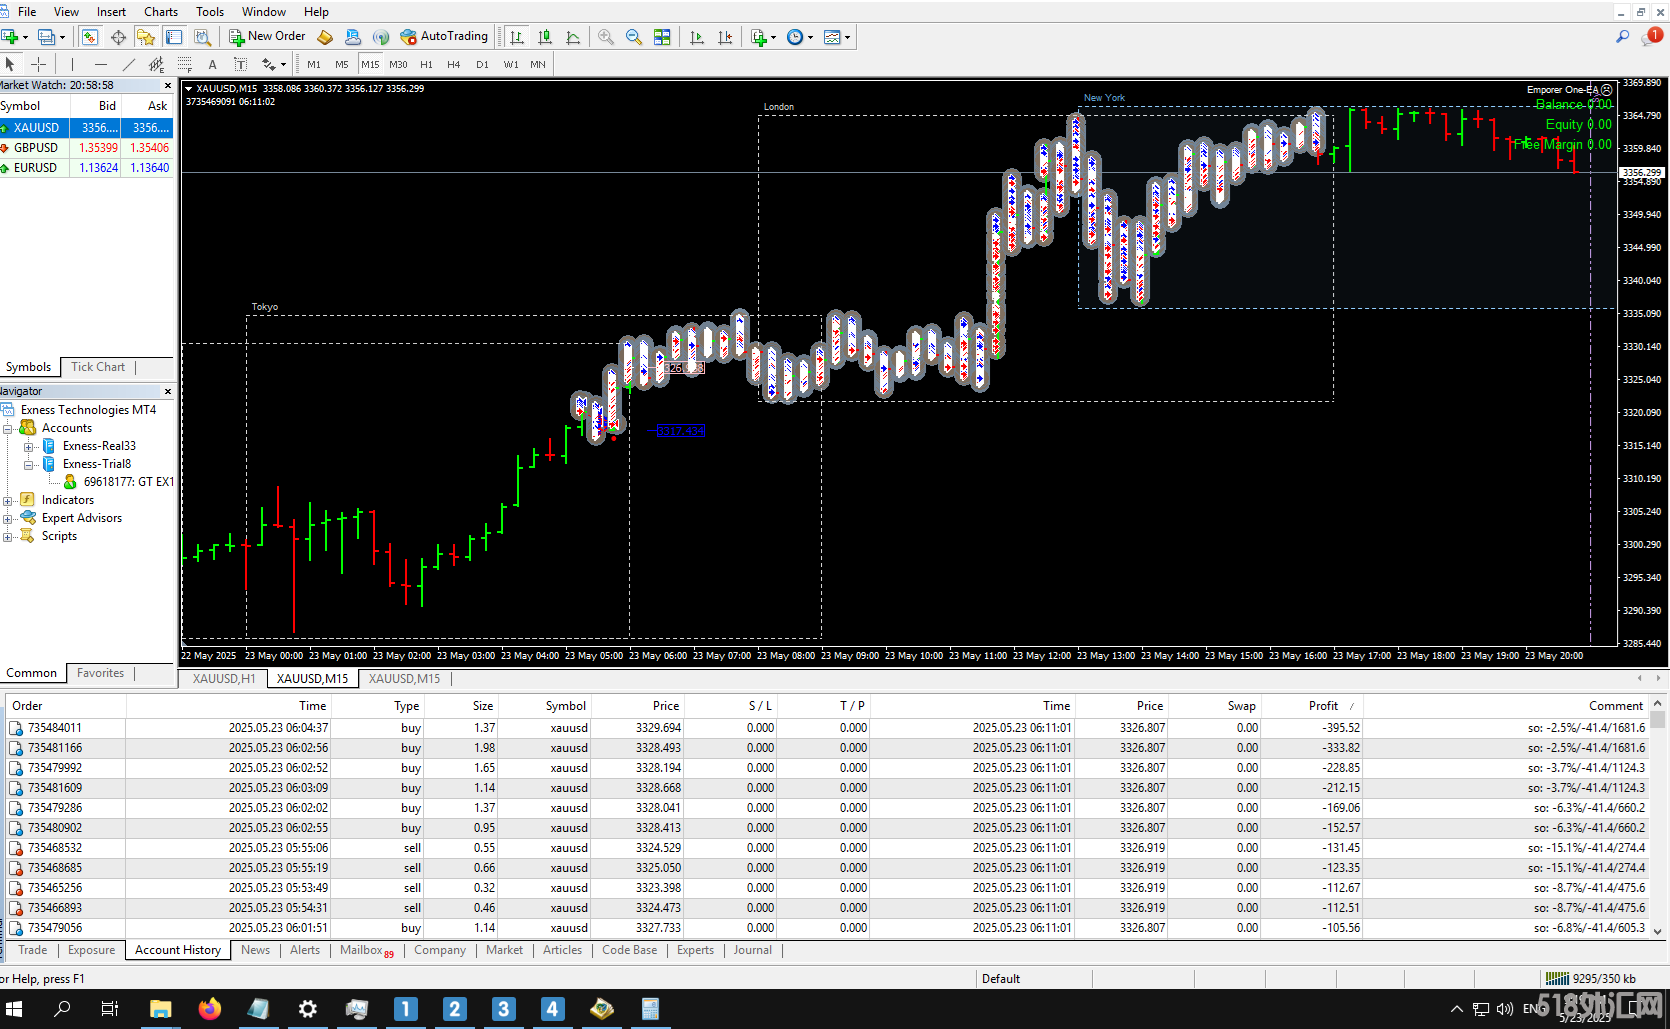Toggle the AutoTrading button
Viewport: 1670px width, 1029px height.
[444, 37]
